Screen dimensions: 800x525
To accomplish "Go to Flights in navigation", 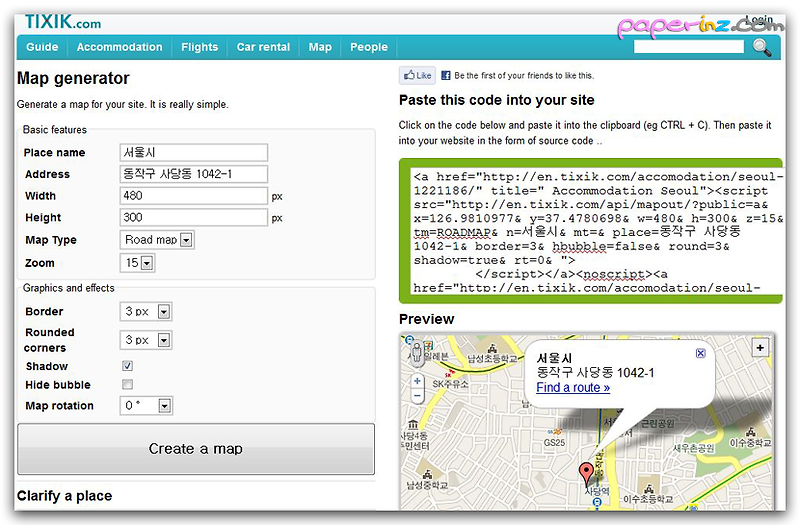I will coord(199,47).
